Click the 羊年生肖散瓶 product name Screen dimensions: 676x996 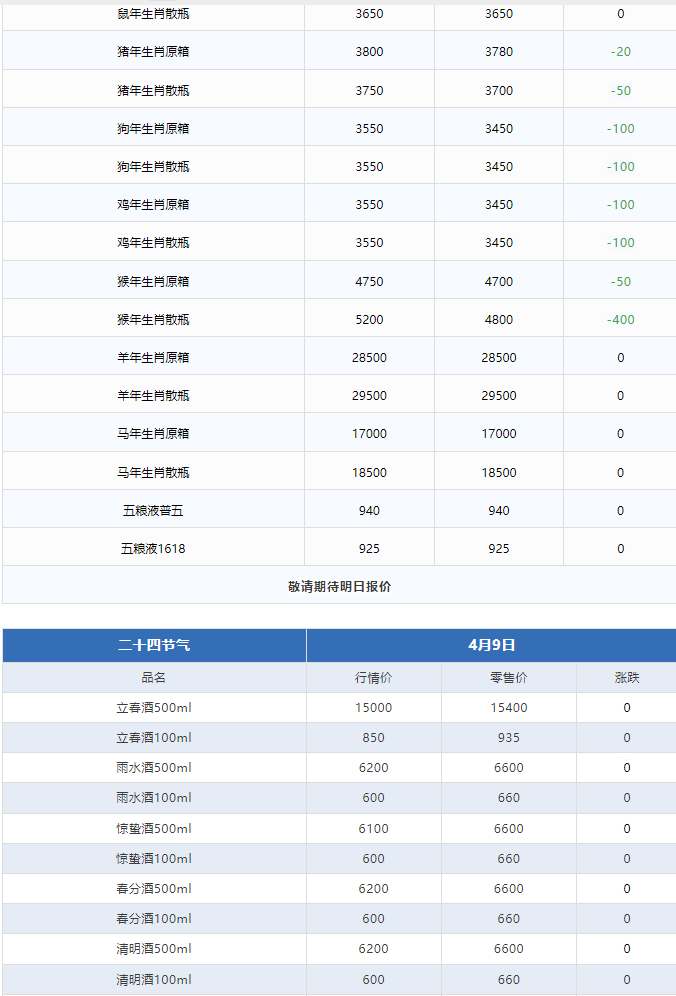pos(153,396)
